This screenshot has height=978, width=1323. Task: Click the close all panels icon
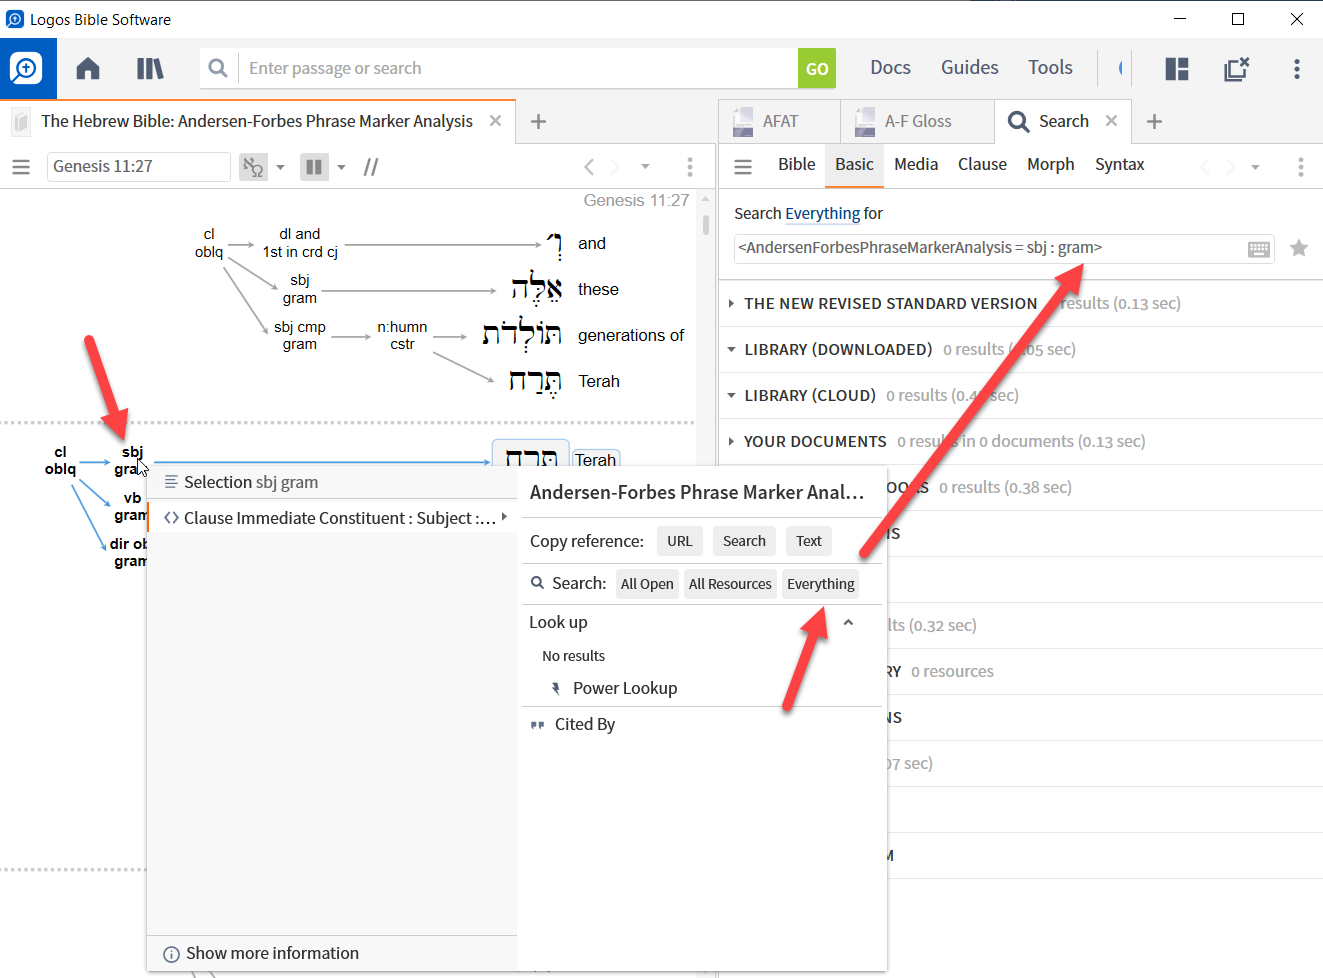[x=1237, y=68]
